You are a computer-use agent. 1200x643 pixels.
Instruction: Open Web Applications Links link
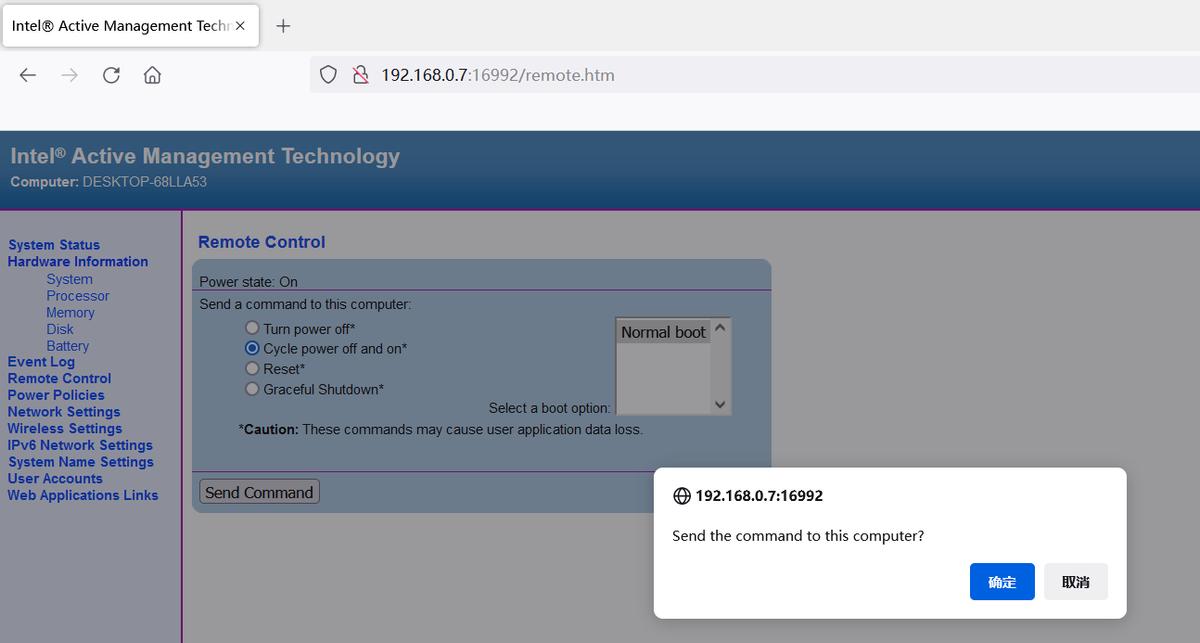click(83, 495)
